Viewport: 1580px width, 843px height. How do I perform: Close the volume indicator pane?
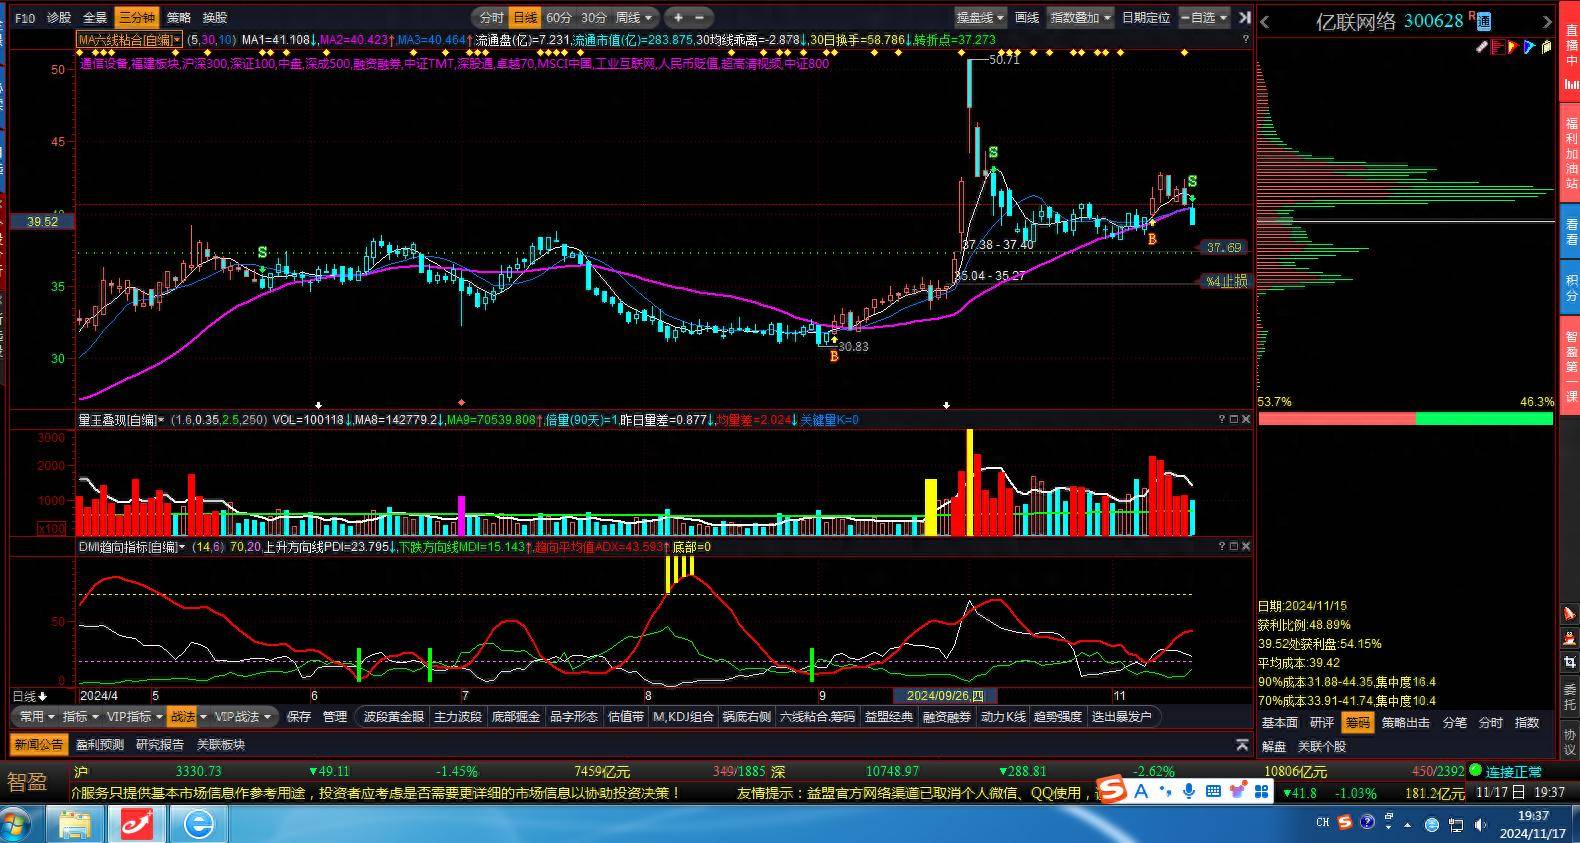click(1246, 420)
